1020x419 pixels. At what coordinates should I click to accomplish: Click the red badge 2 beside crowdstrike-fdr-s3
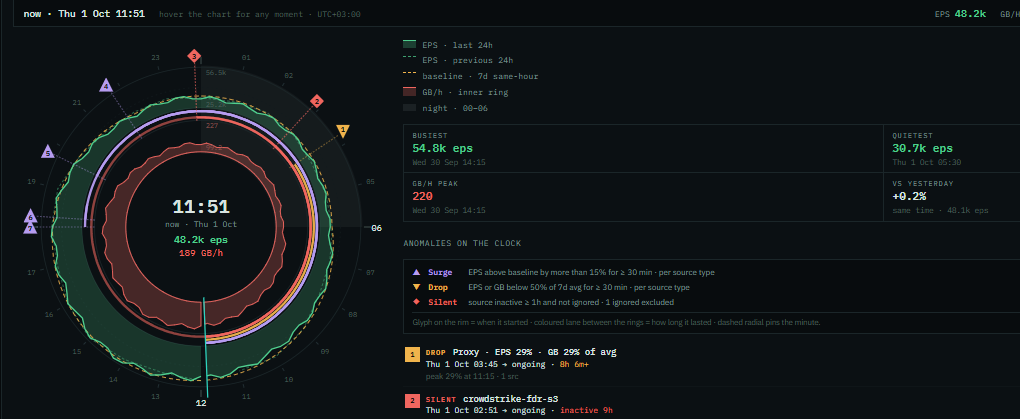point(412,401)
